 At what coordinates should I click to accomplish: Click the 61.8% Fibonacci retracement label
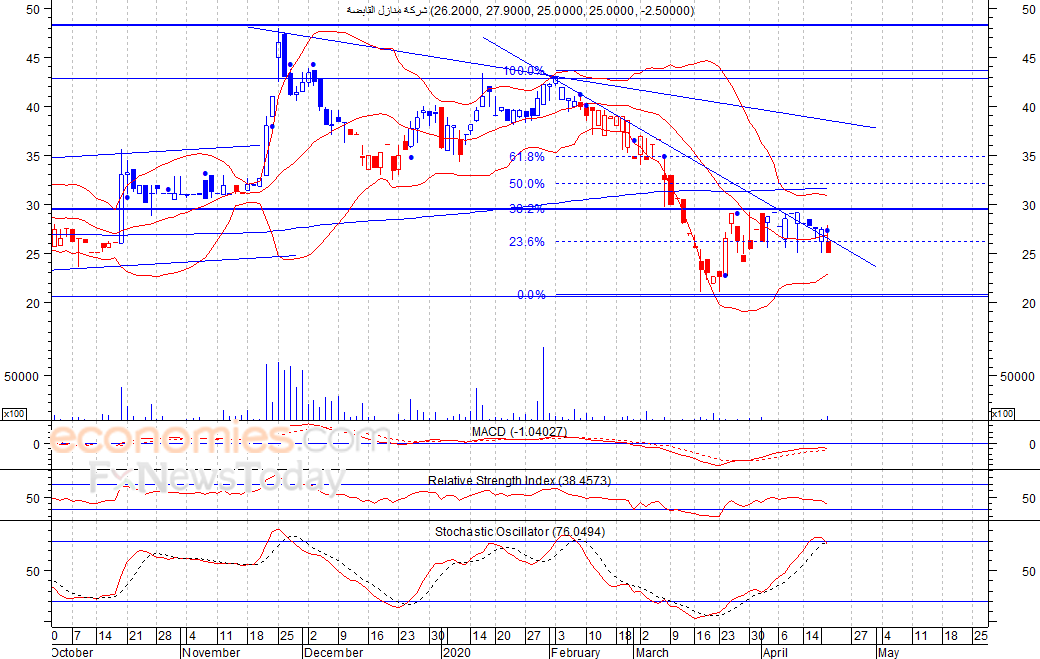coord(526,157)
